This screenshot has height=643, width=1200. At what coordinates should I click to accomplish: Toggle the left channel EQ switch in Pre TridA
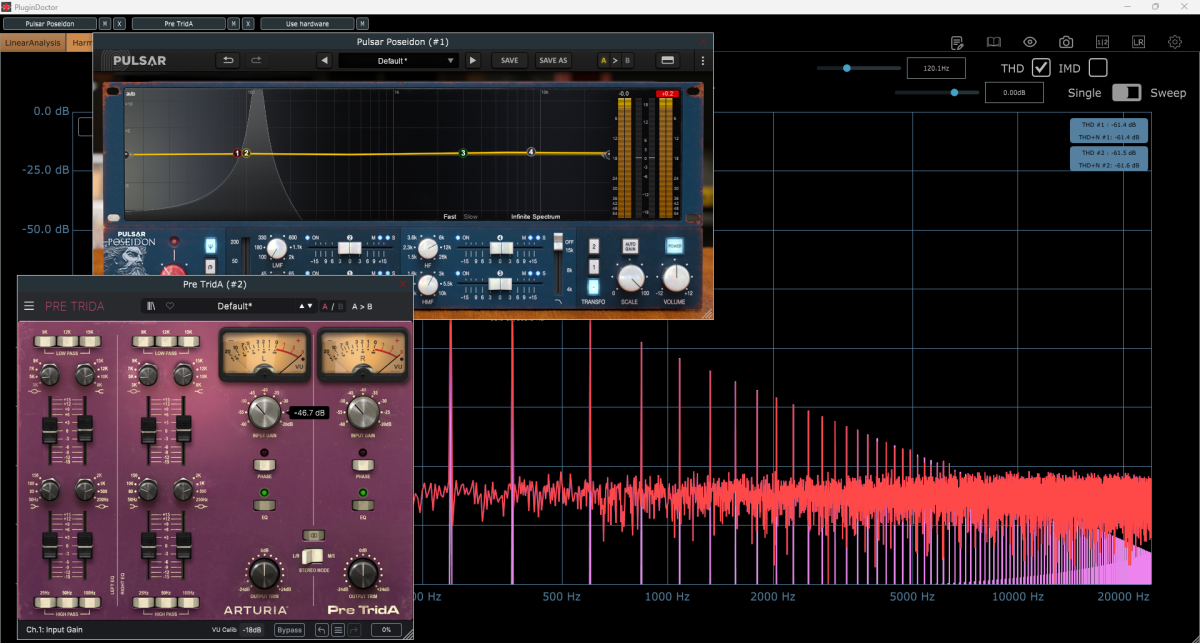coord(264,505)
